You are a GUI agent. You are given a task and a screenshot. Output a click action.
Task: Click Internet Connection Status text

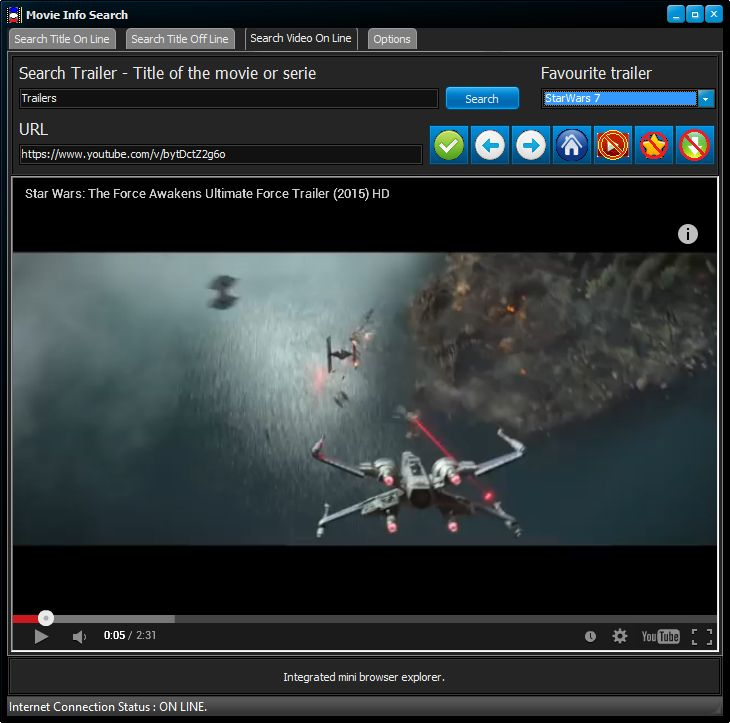pyautogui.click(x=108, y=707)
